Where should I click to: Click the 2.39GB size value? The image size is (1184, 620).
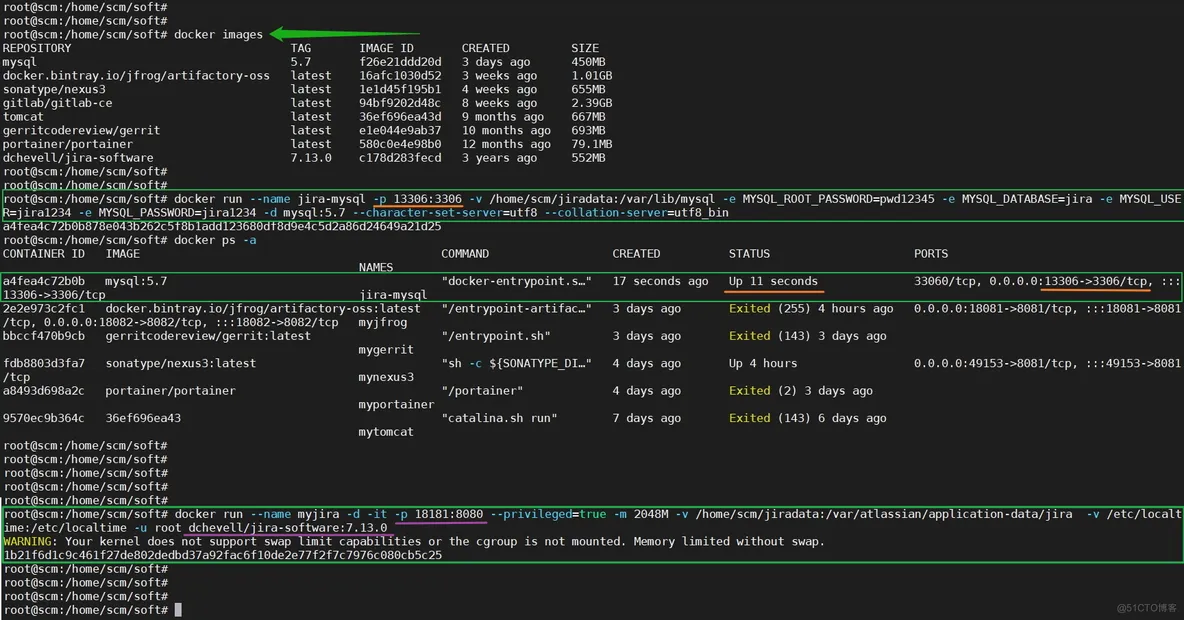click(x=592, y=103)
